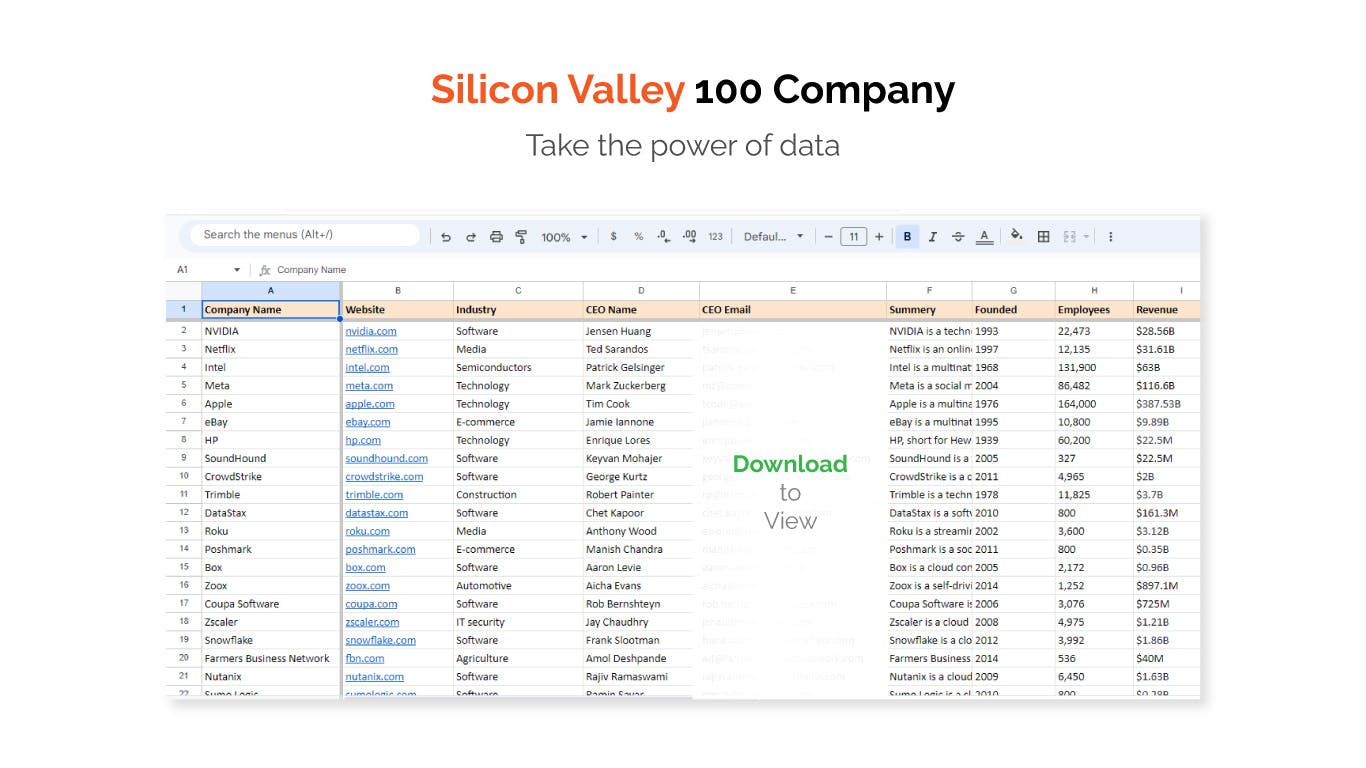Click the Undo icon in the toolbar
Screen dimensions: 1366x768
tap(446, 237)
